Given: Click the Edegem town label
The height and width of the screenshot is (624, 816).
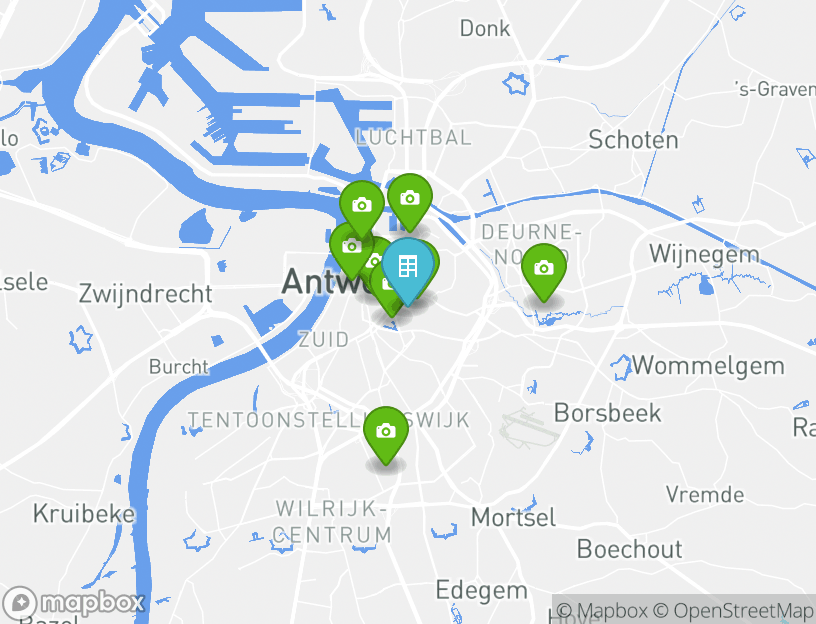Looking at the screenshot, I should (481, 591).
